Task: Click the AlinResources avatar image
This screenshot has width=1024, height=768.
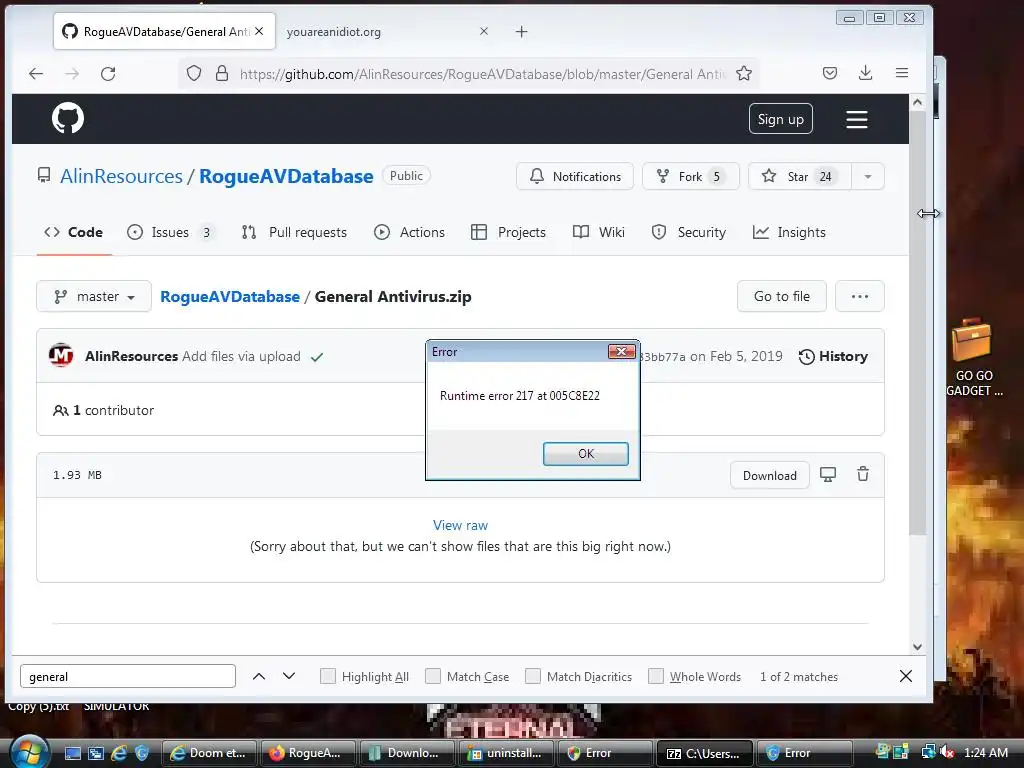Action: (x=61, y=356)
